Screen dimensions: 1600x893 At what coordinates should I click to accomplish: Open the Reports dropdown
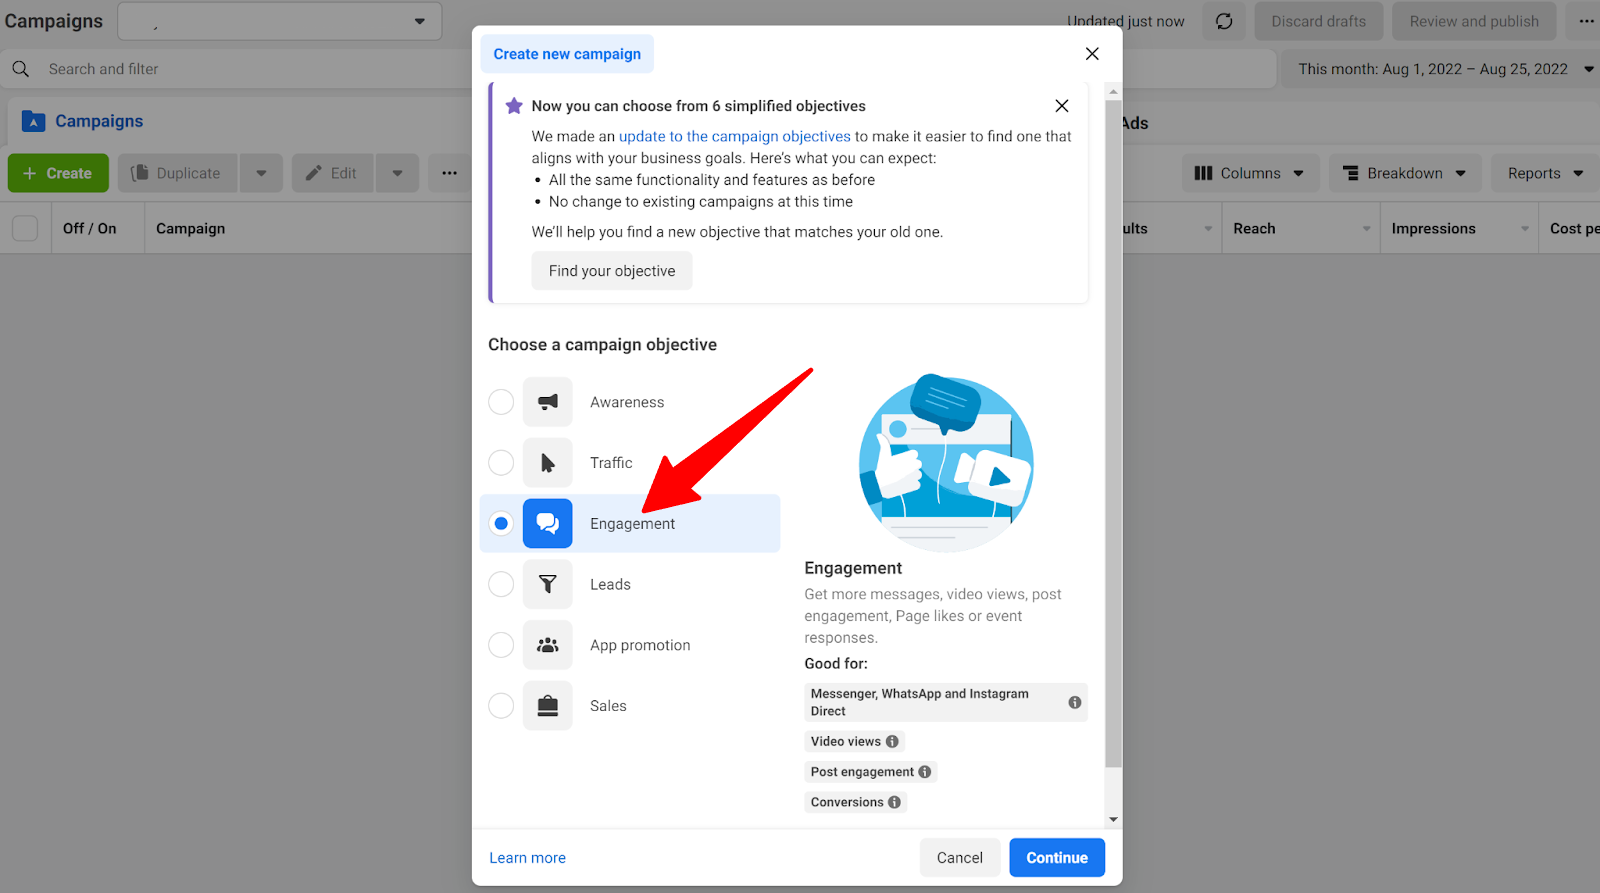click(1546, 173)
